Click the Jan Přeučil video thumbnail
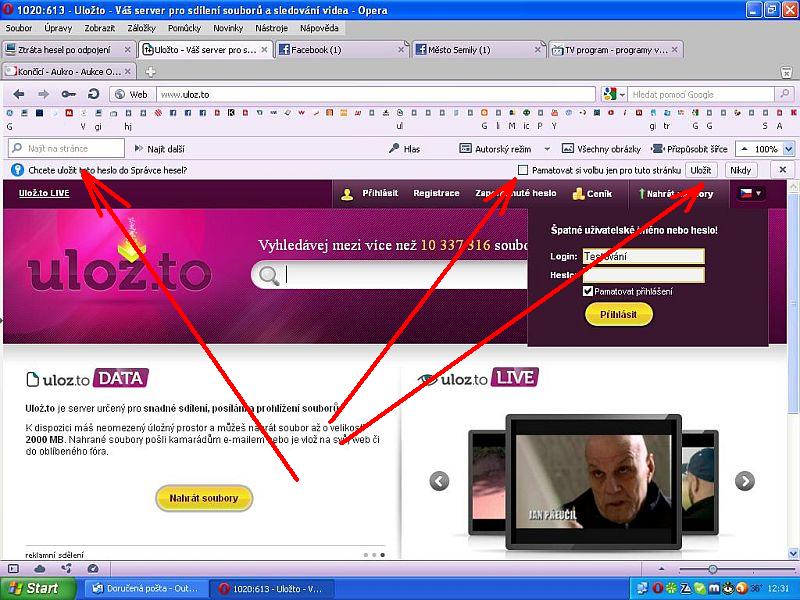Image resolution: width=800 pixels, height=600 pixels. tap(593, 482)
